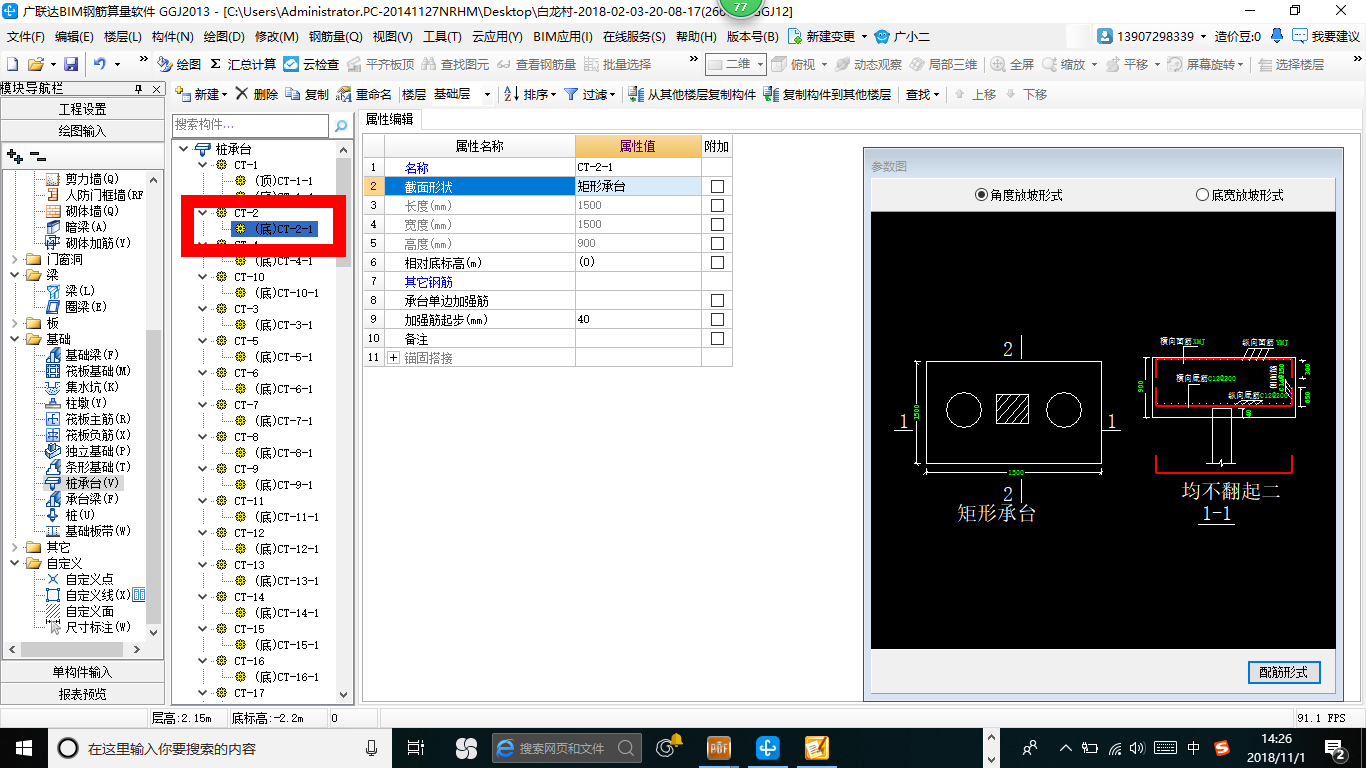The width and height of the screenshot is (1366, 768).
Task: Select 筏板基础(M) in navigator tree
Action: click(88, 371)
